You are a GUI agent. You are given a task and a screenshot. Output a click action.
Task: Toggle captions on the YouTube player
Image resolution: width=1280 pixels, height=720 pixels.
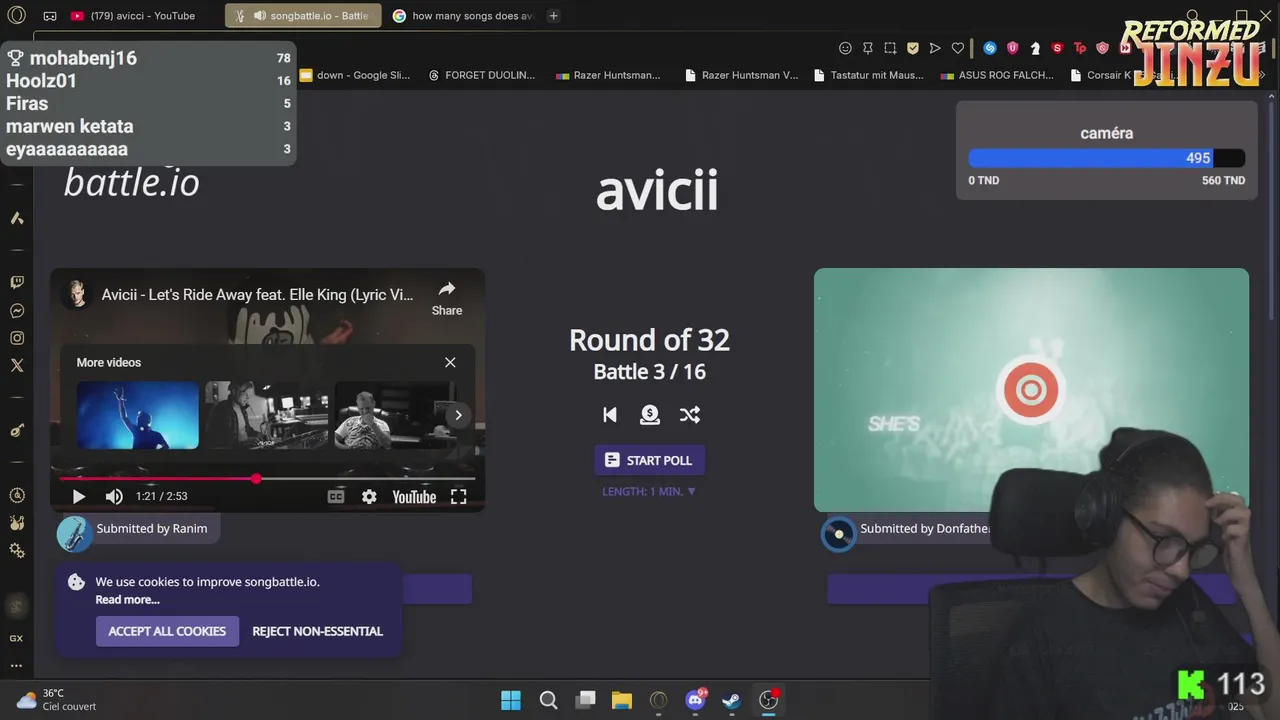click(x=336, y=496)
